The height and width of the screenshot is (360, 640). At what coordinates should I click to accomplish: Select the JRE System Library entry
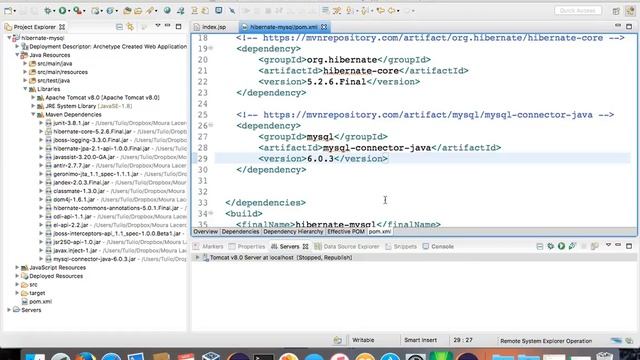click(x=89, y=106)
